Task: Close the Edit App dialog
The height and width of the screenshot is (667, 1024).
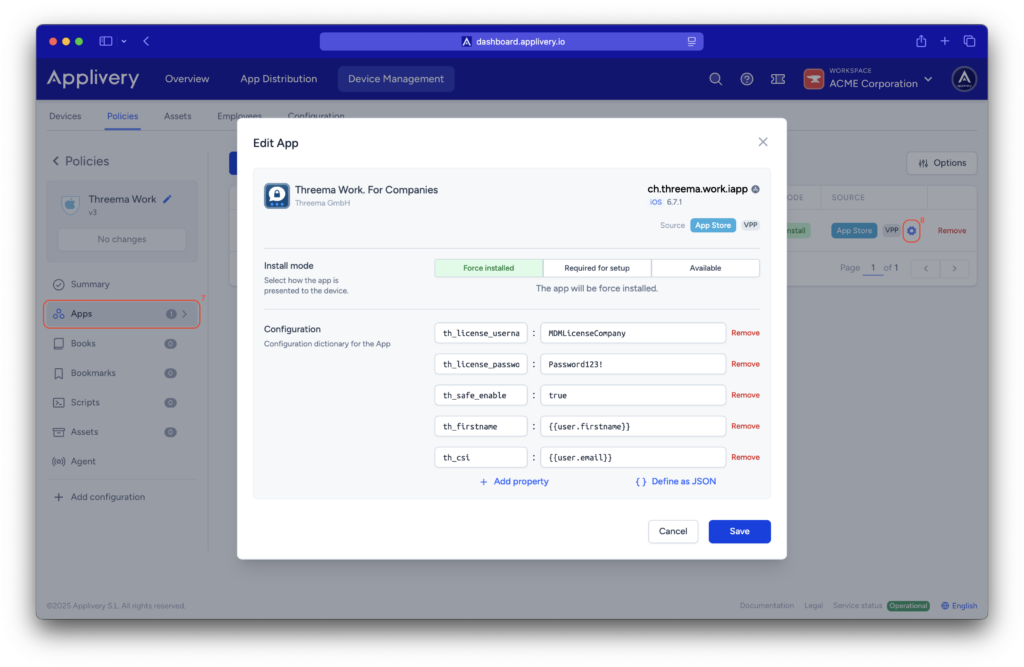Action: pos(762,142)
